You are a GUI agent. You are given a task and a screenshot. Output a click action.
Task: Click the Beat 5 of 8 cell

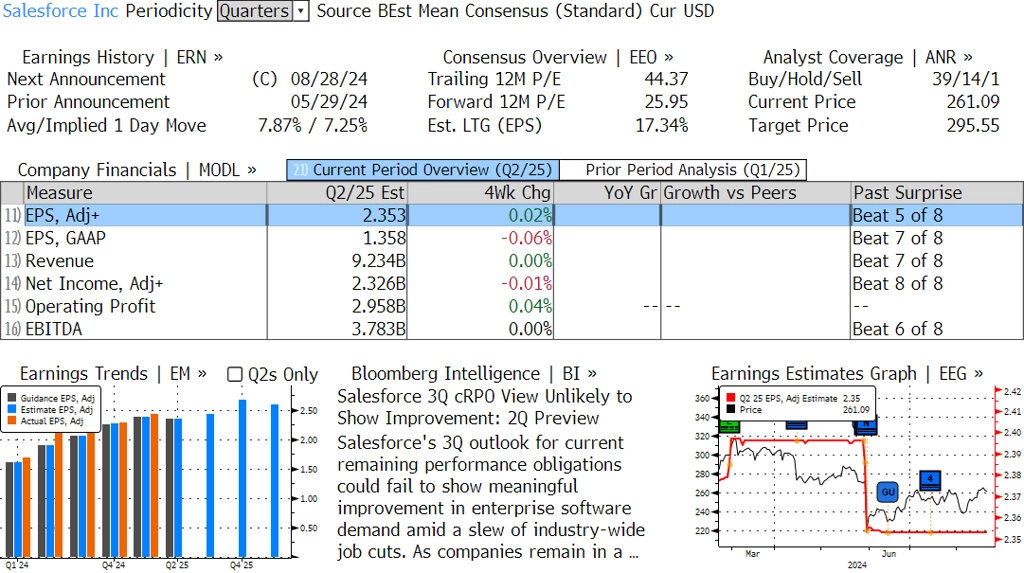[x=897, y=216]
